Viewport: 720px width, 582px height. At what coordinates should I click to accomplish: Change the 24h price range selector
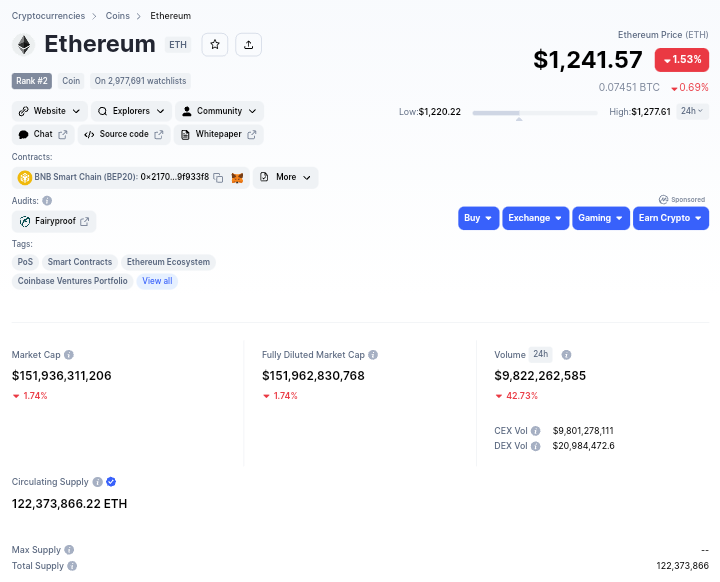692,111
